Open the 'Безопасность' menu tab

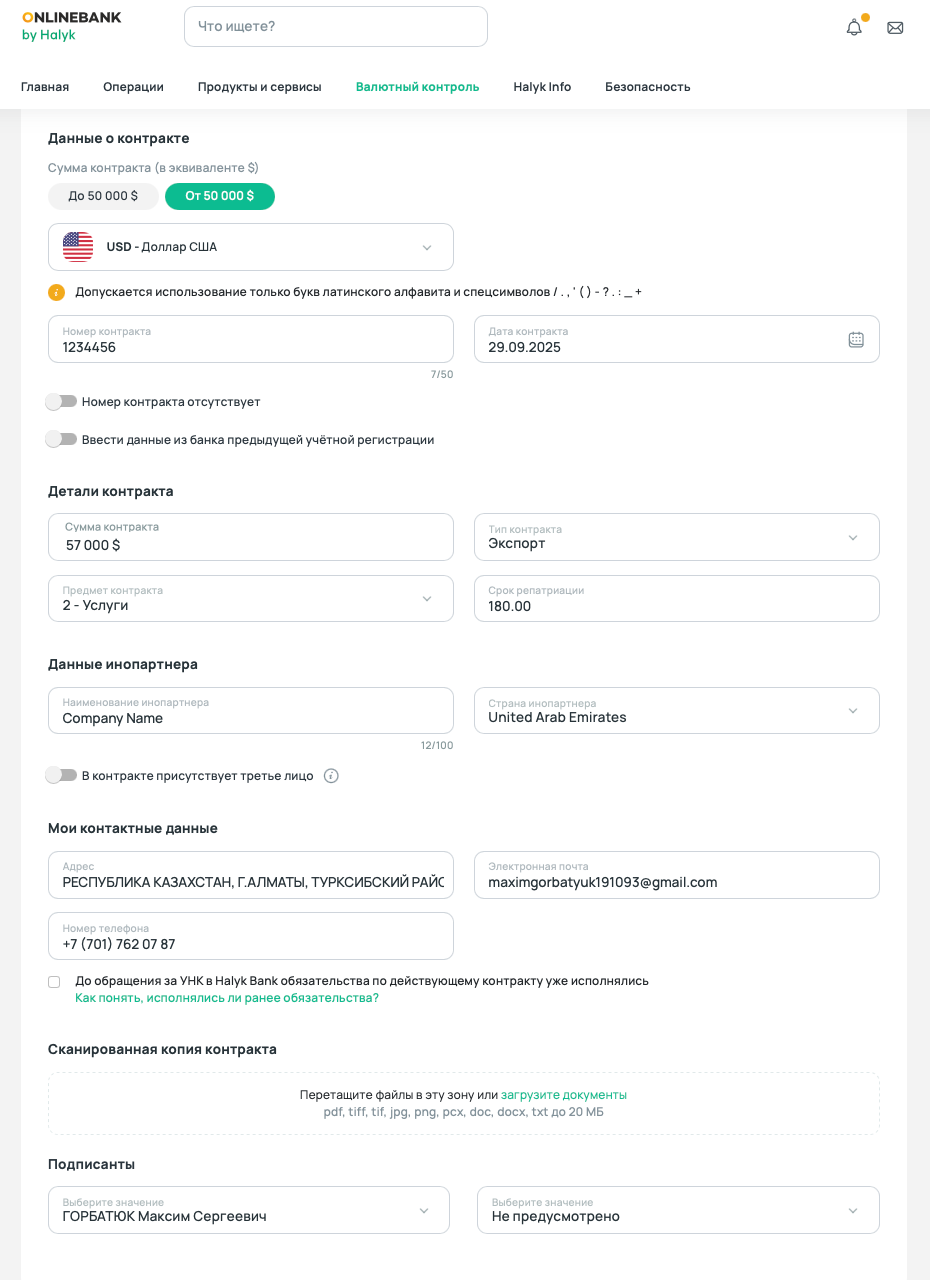[647, 87]
